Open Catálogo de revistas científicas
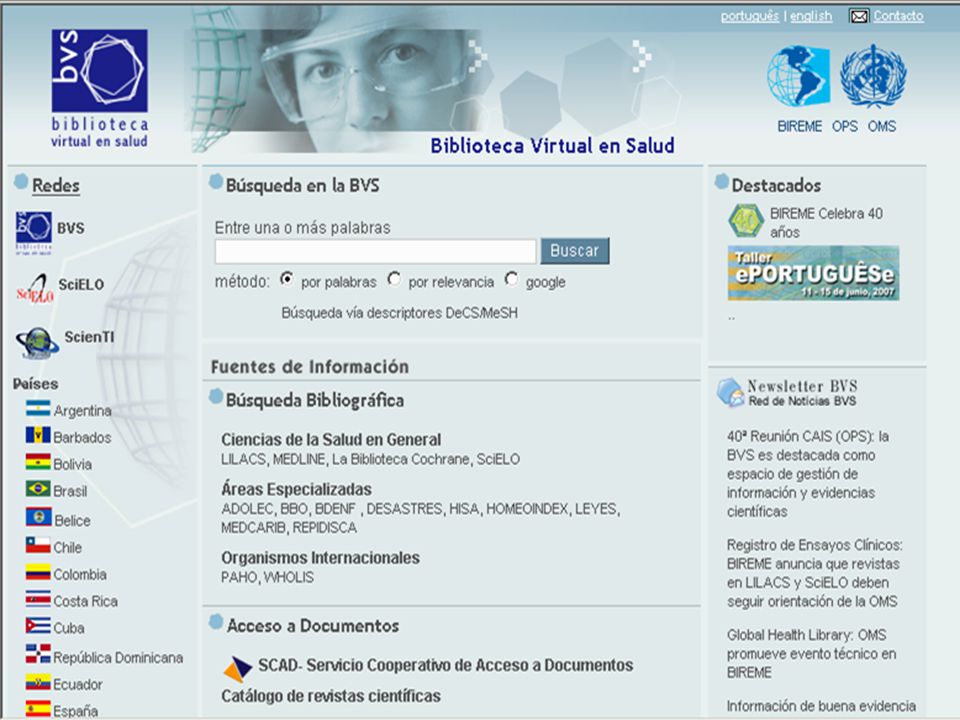 pos(331,696)
